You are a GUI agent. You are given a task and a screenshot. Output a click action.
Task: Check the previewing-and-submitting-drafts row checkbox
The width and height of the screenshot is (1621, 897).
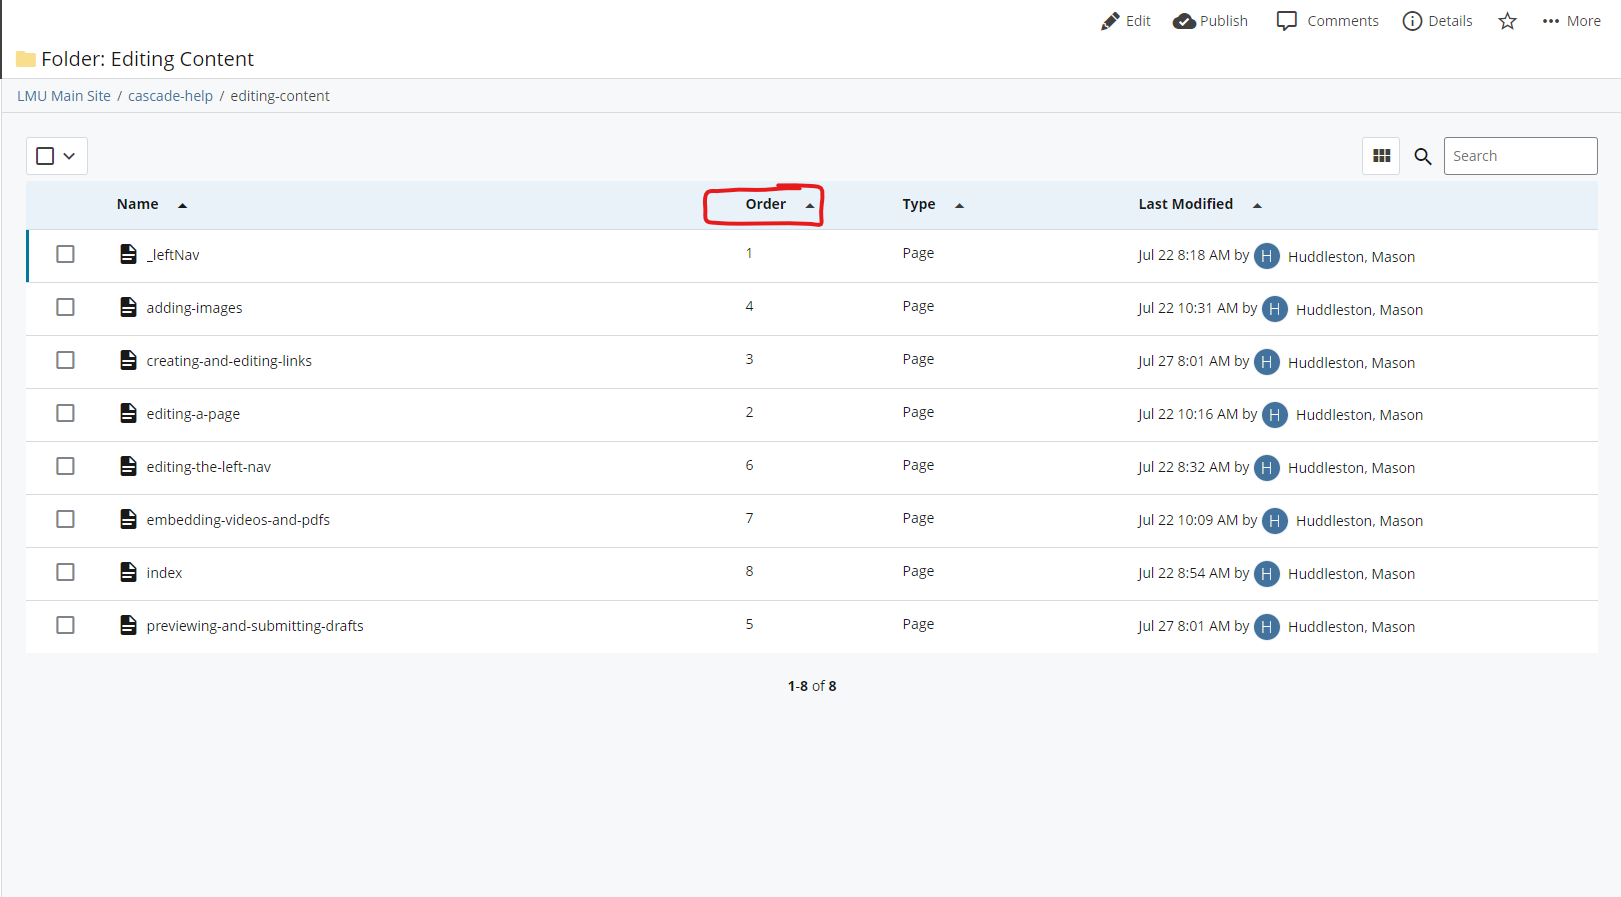pyautogui.click(x=65, y=625)
